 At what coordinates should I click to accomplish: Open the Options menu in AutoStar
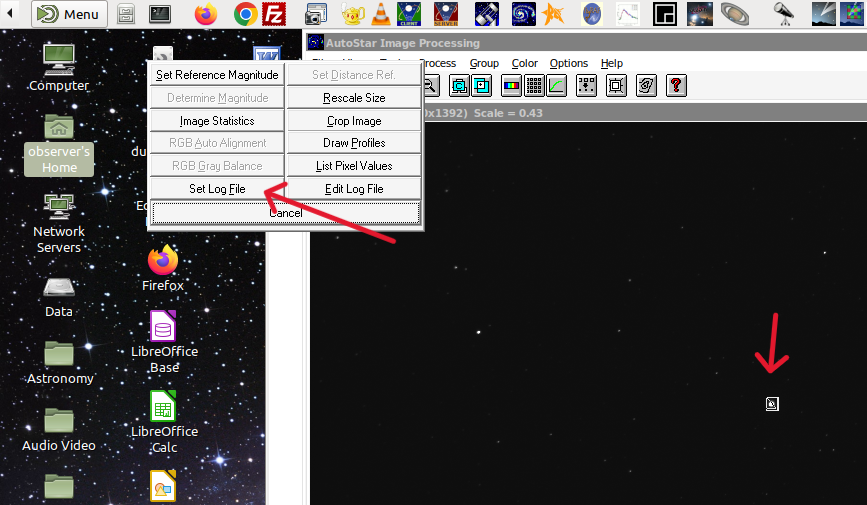point(569,63)
